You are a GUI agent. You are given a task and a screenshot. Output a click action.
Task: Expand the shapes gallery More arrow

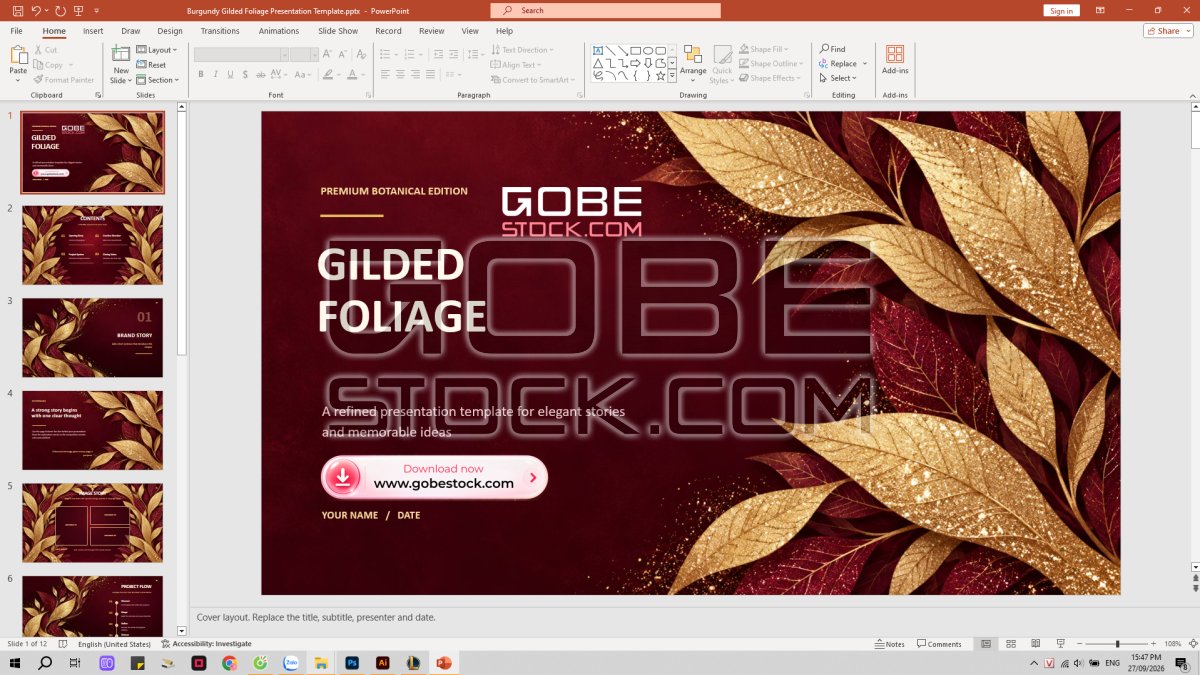pyautogui.click(x=672, y=76)
